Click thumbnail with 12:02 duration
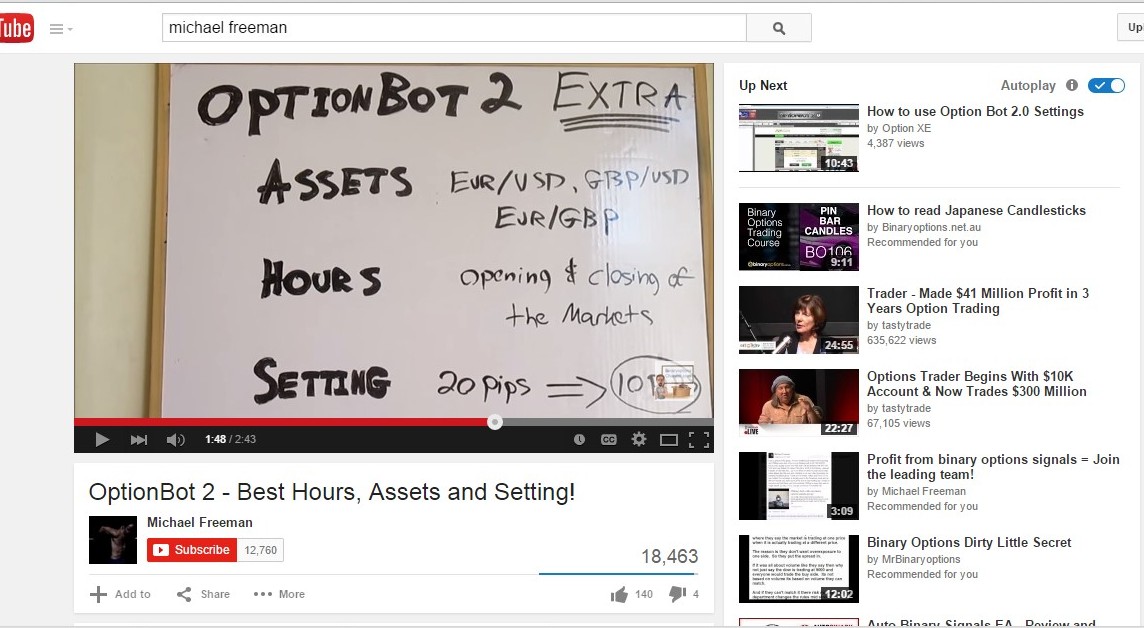 (799, 569)
